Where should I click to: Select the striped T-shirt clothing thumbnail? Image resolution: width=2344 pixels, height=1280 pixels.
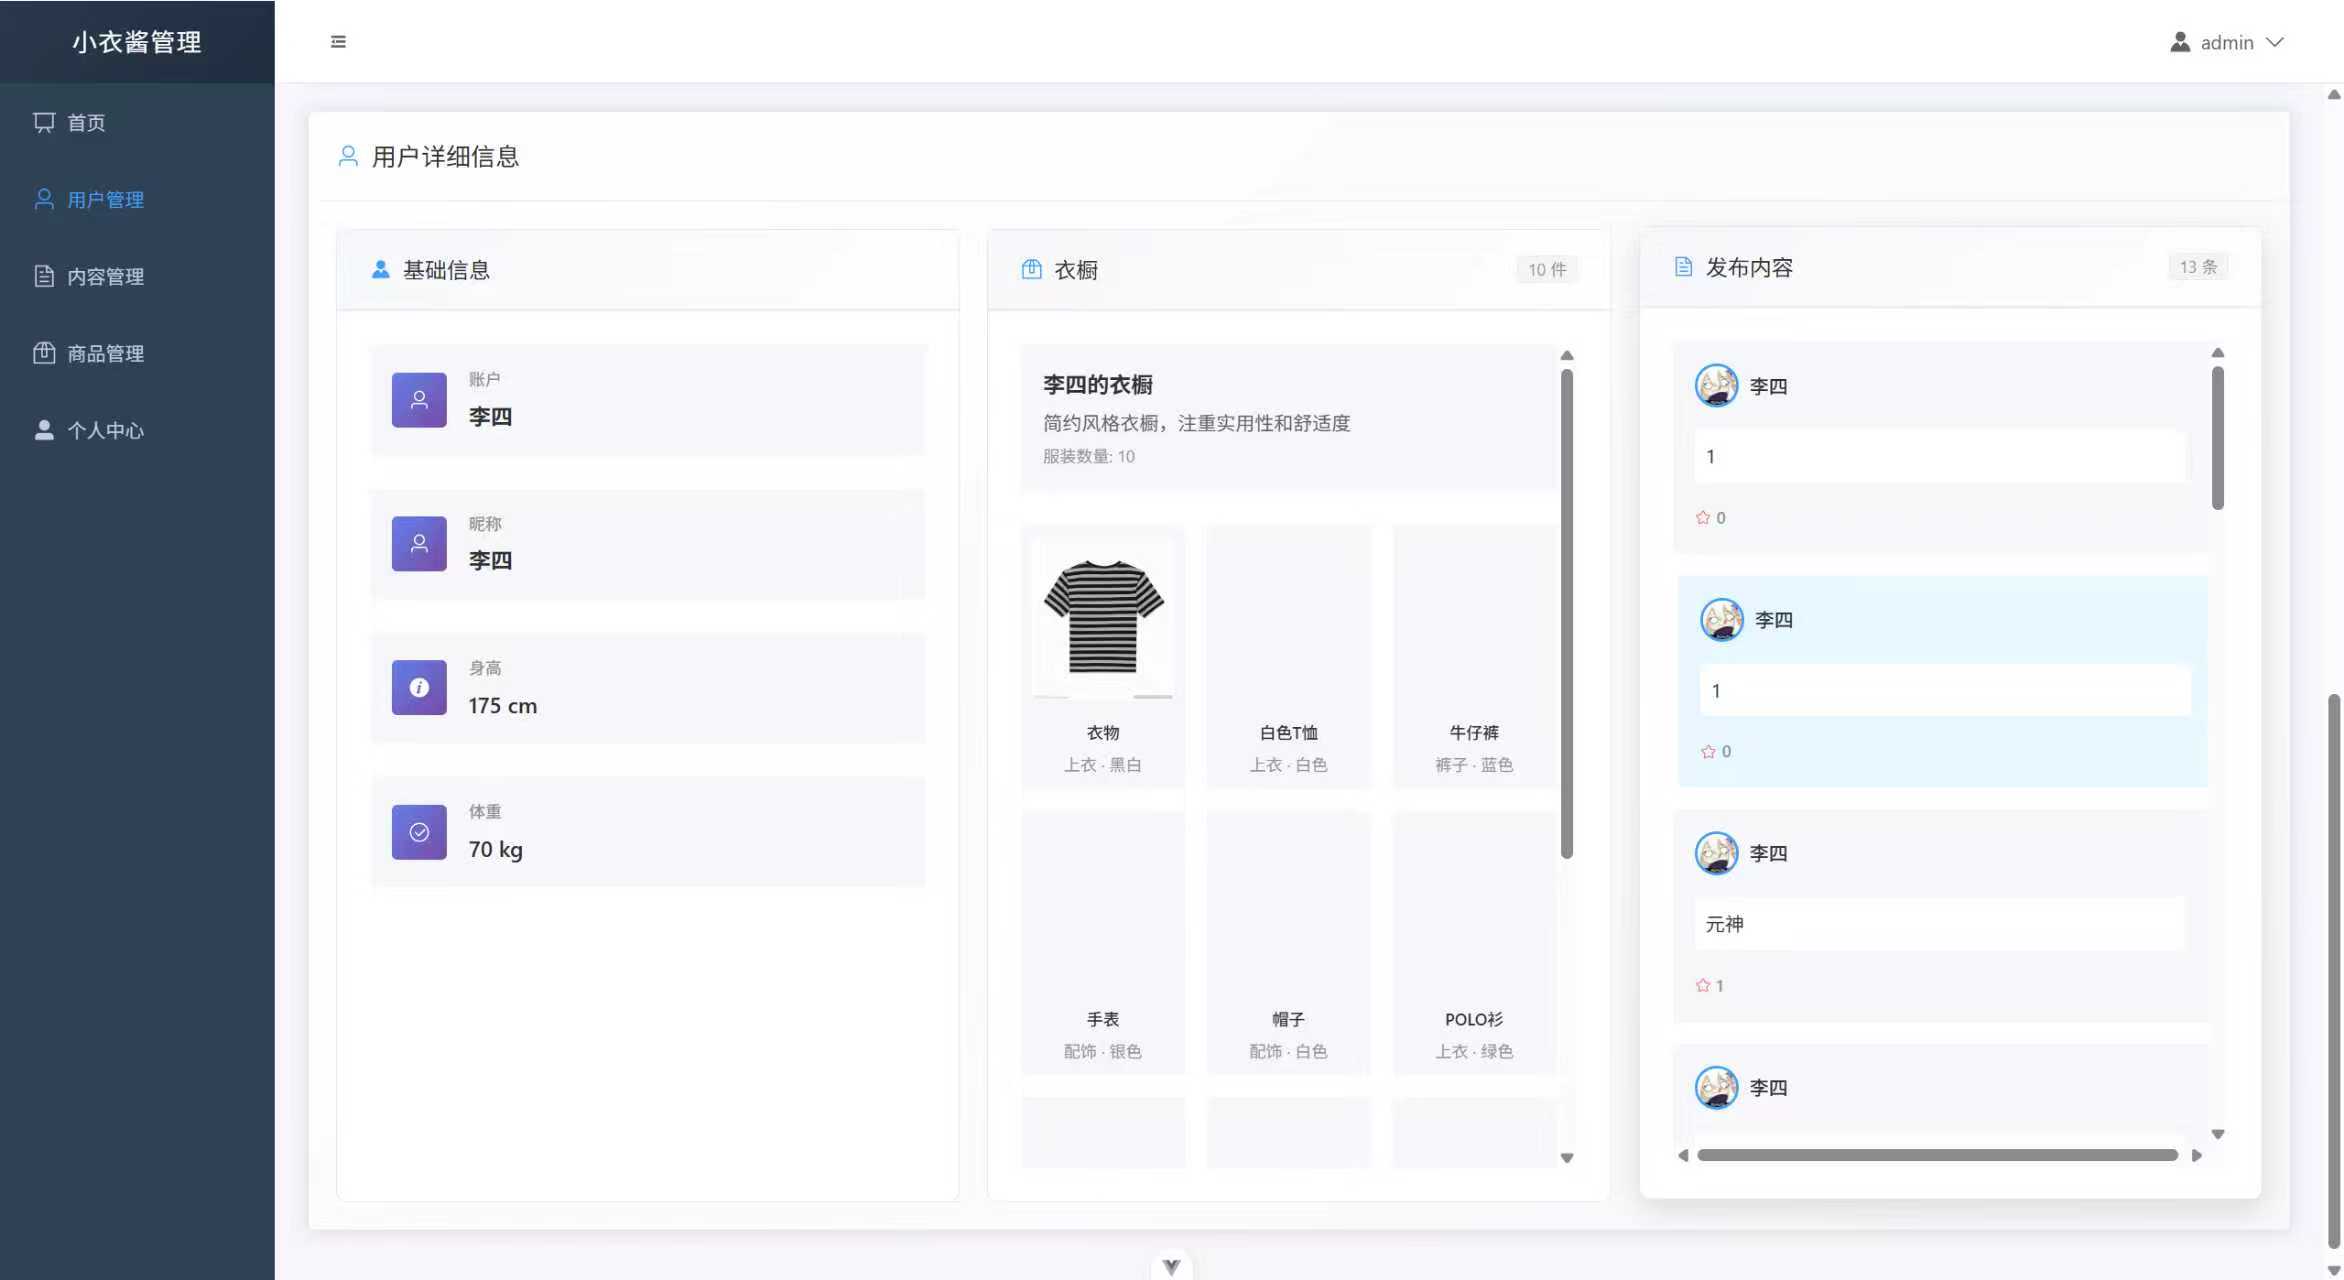(x=1103, y=617)
